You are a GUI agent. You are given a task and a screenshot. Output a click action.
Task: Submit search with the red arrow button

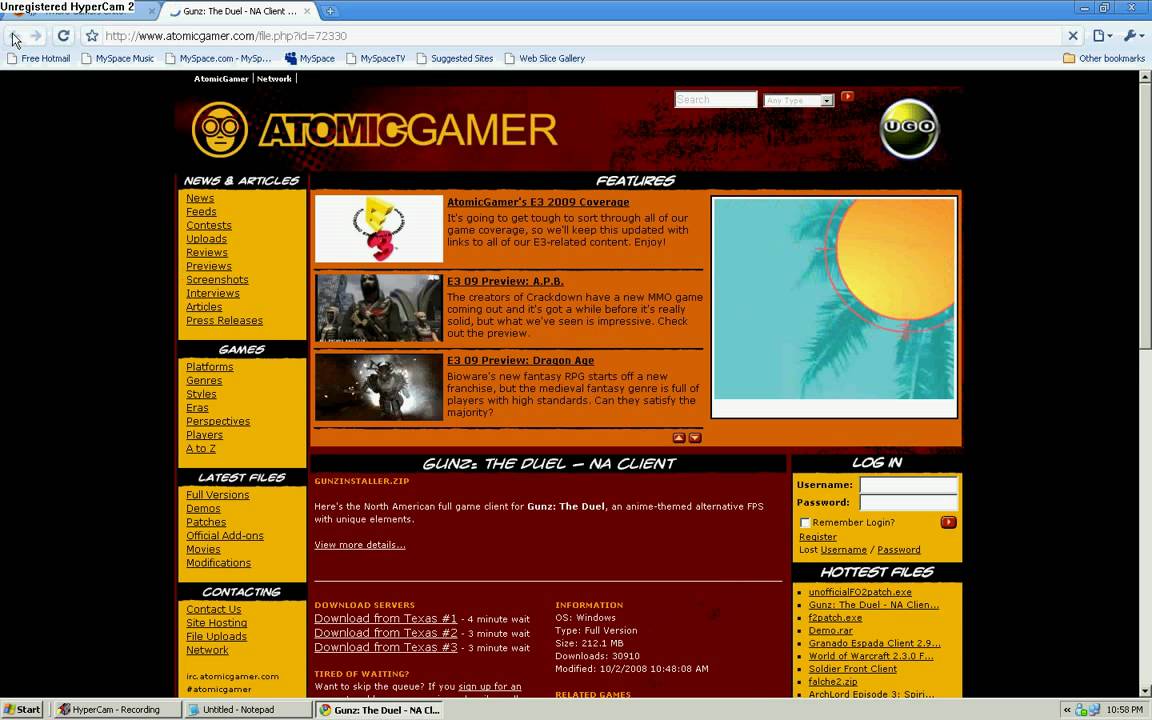click(x=847, y=96)
